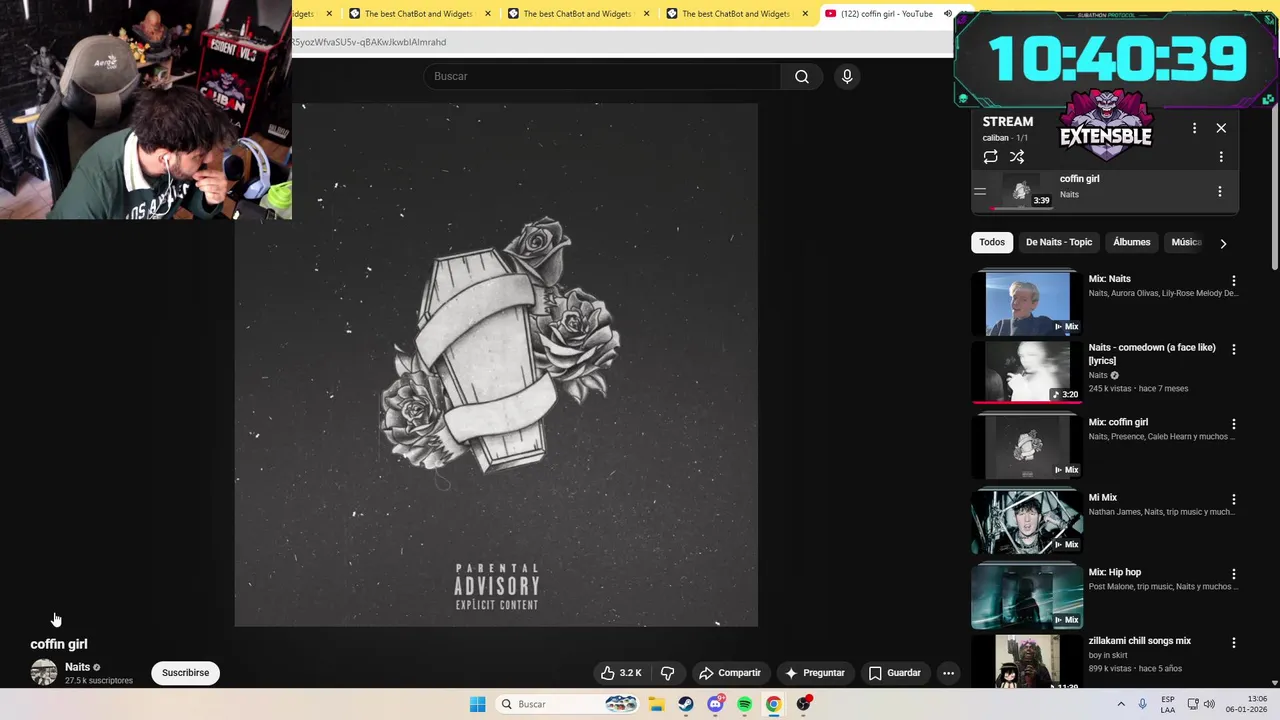1280x720 pixels.
Task: Click the Compartir share button
Action: point(730,673)
